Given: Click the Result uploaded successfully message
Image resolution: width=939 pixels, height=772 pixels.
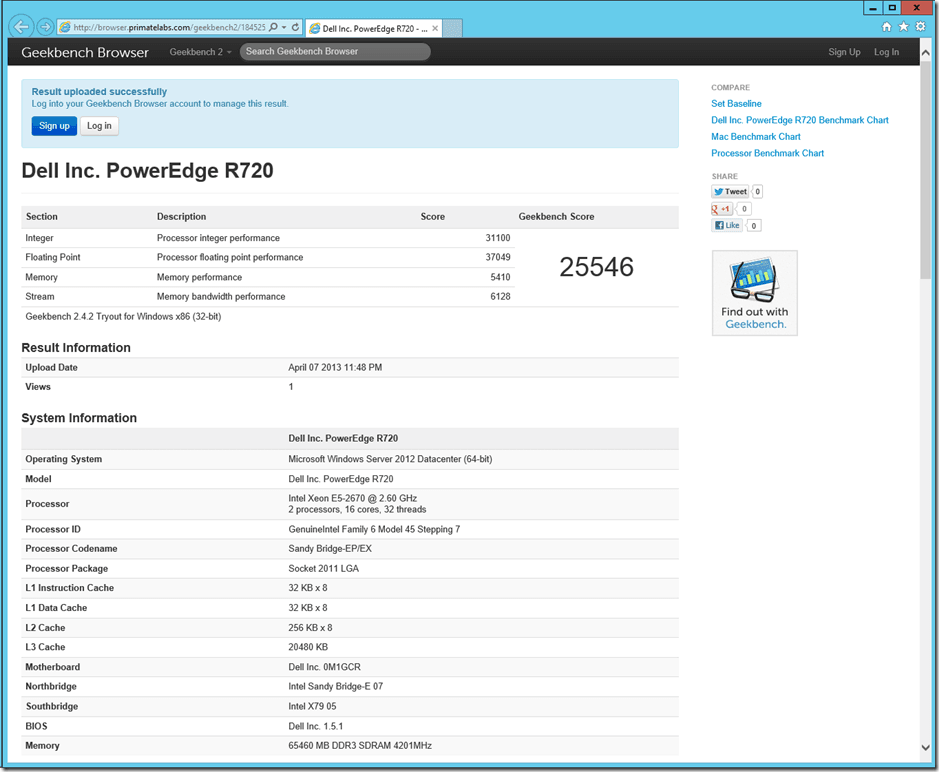Looking at the screenshot, I should pos(99,92).
